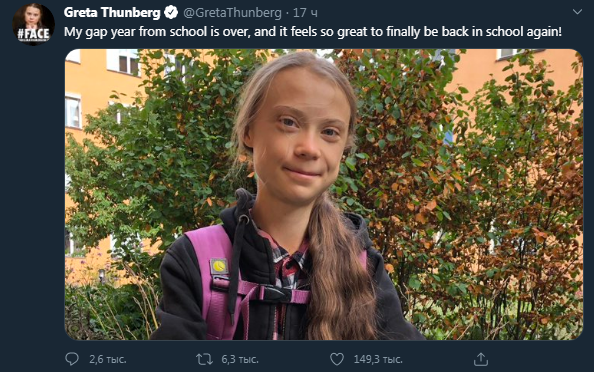
Task: Click the reply speech bubble icon
Action: click(x=72, y=359)
